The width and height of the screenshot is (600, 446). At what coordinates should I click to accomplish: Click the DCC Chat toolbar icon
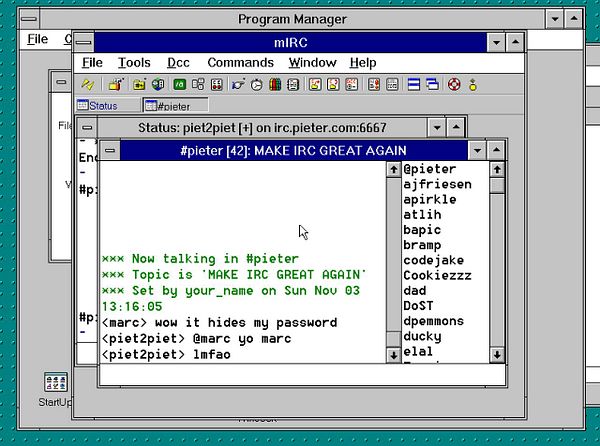click(x=334, y=85)
